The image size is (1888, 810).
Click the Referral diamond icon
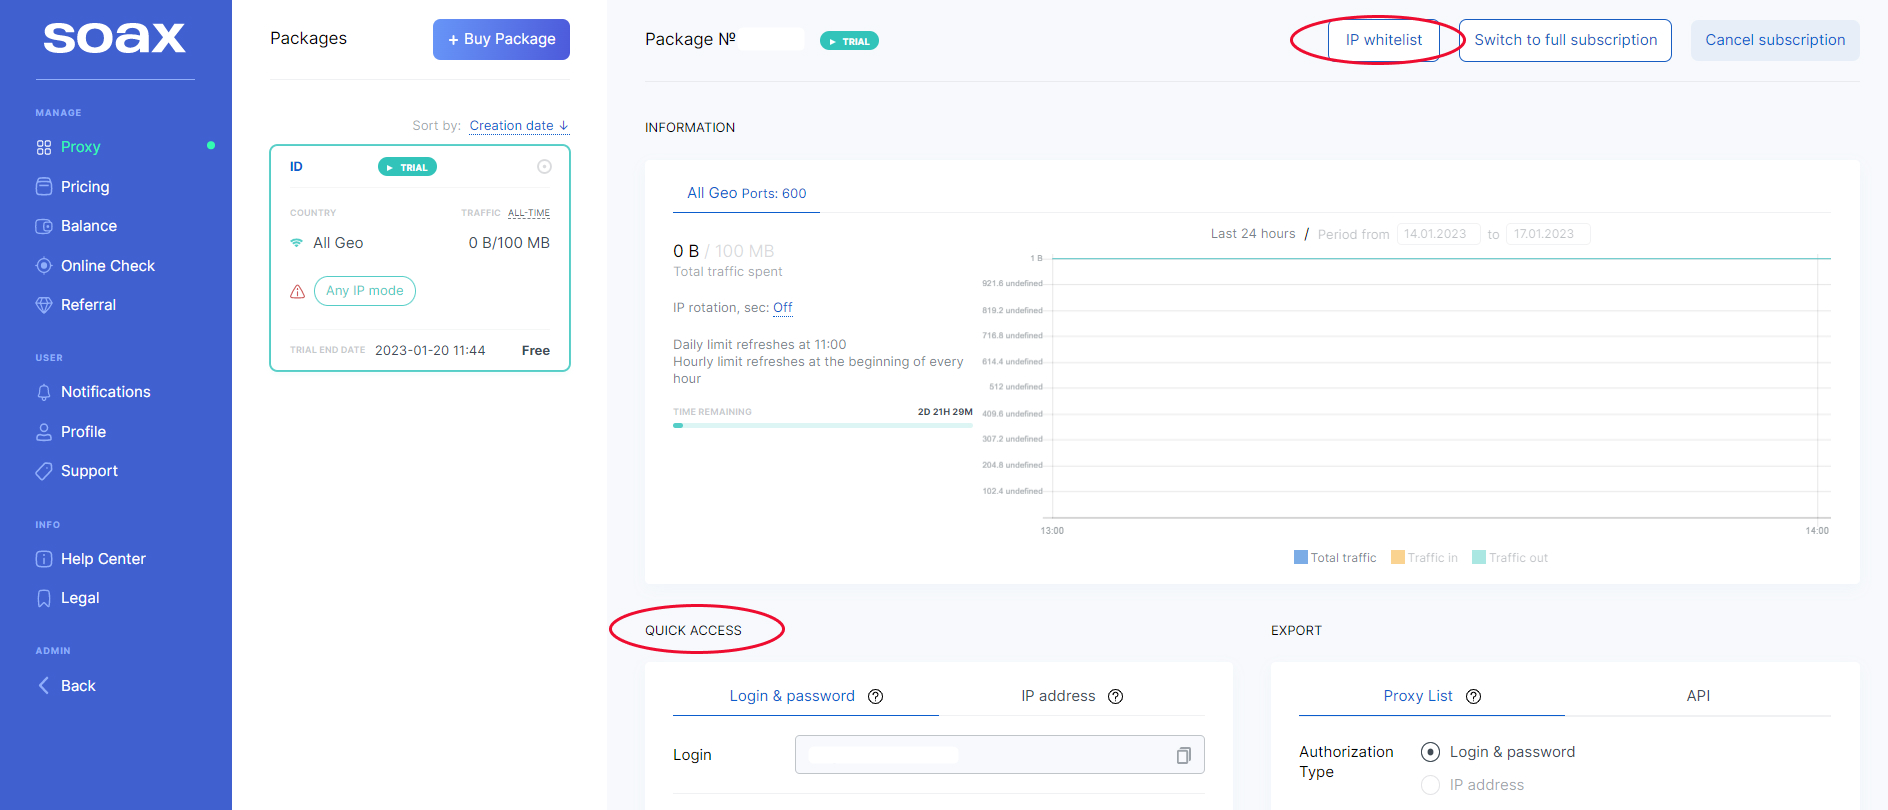44,305
